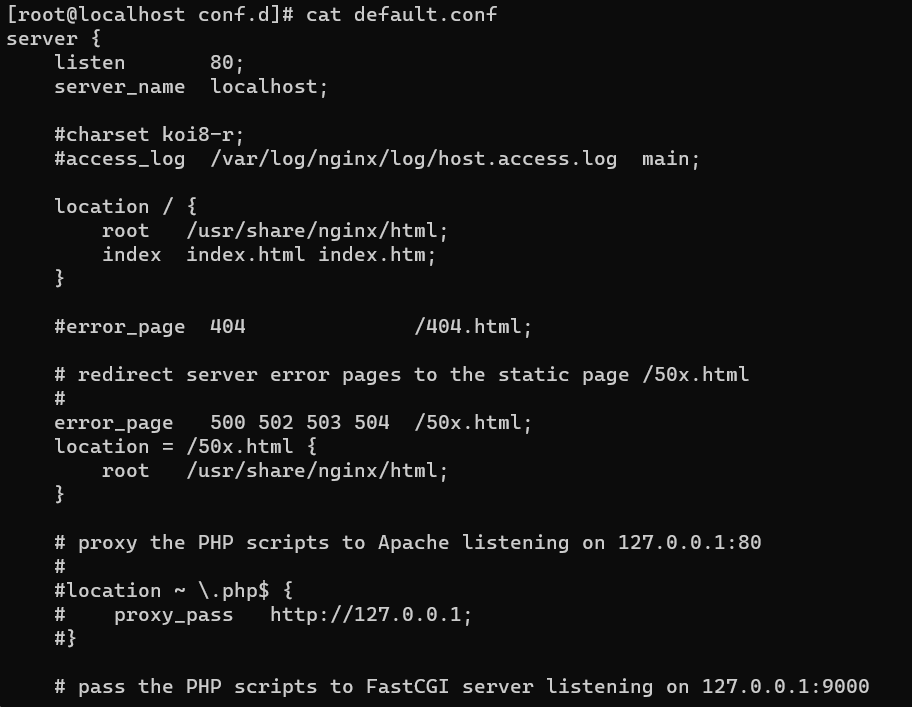The height and width of the screenshot is (707, 912).
Task: Click the "cat default.conf" command text
Action: click(x=401, y=14)
